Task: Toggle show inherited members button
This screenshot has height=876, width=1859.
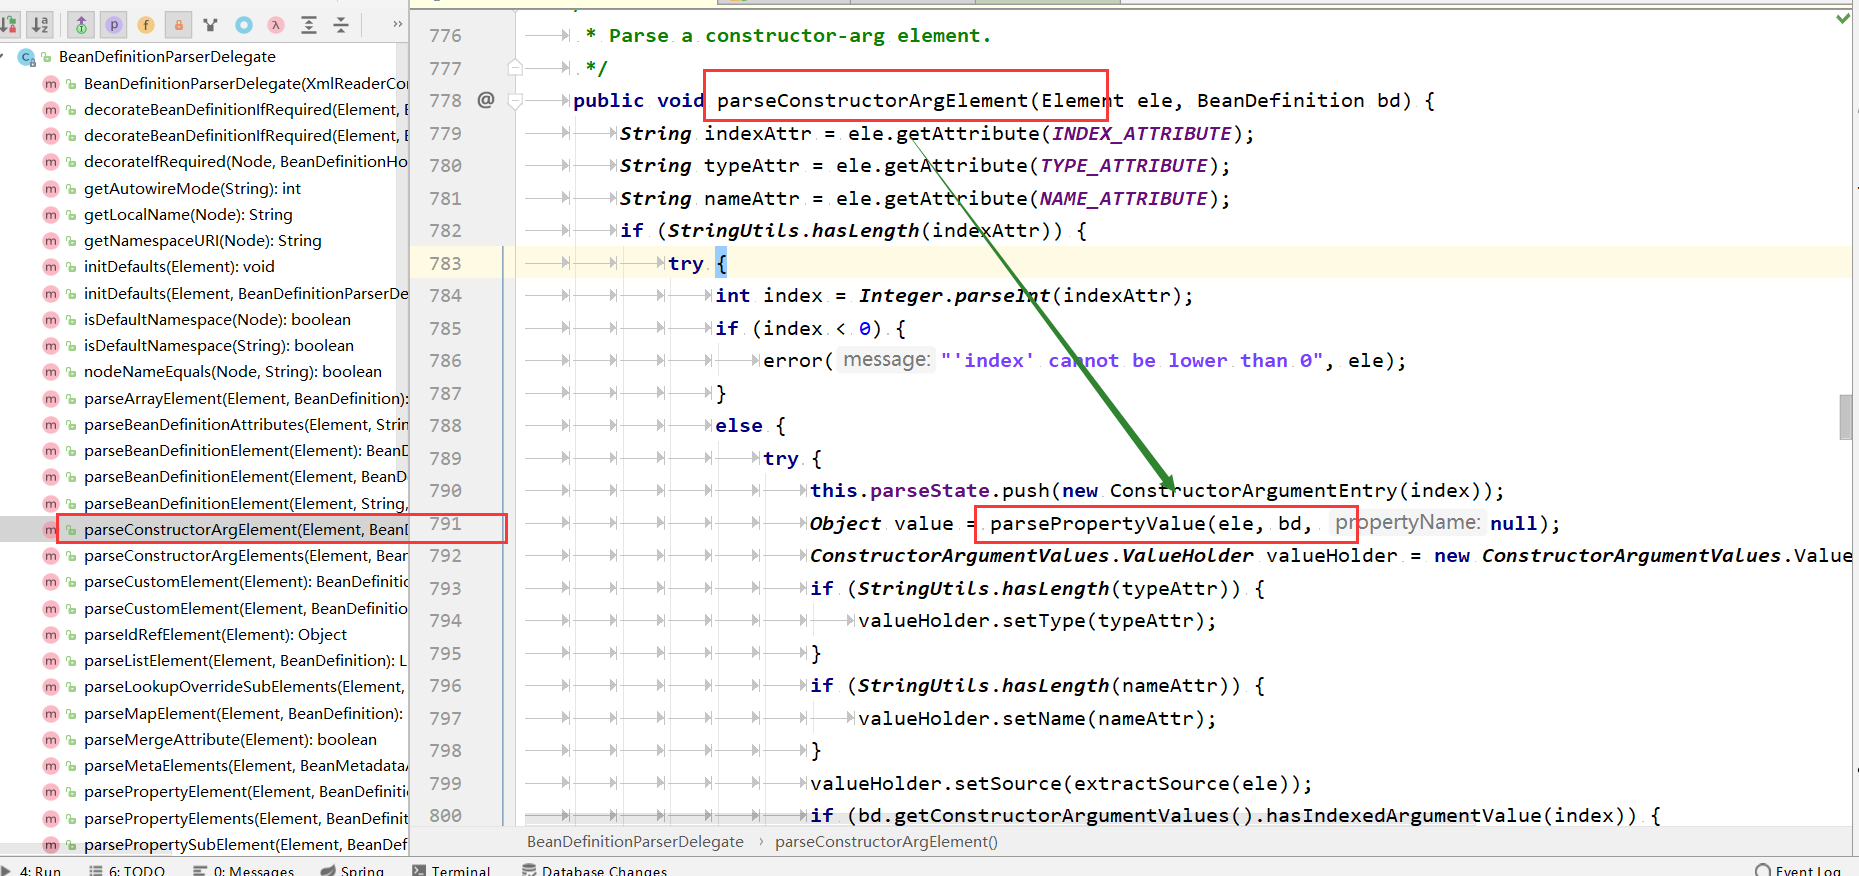Action: (82, 25)
